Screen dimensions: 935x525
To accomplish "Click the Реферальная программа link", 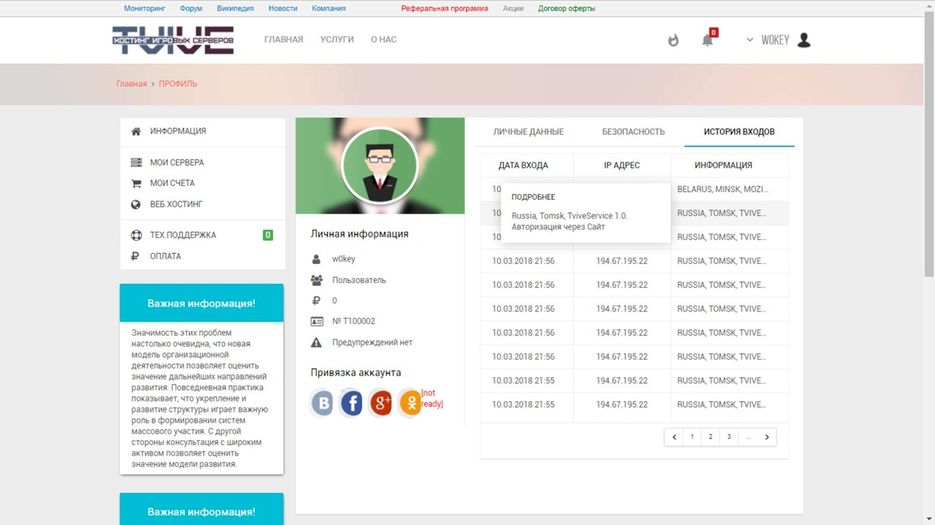I will (x=444, y=8).
